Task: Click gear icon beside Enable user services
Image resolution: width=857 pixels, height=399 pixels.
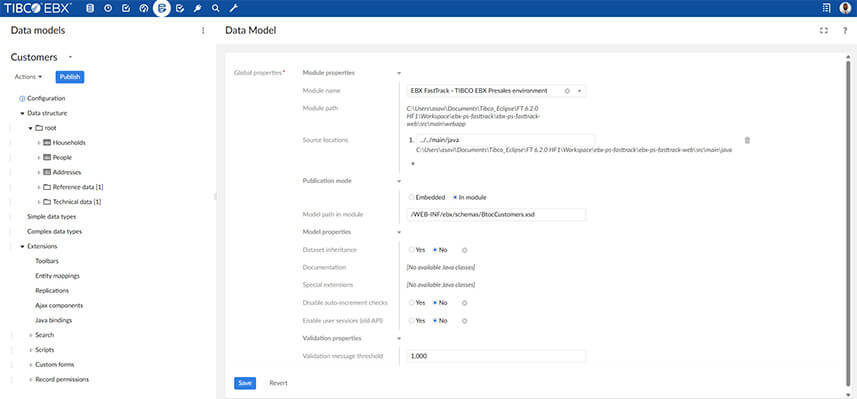Action: [465, 321]
